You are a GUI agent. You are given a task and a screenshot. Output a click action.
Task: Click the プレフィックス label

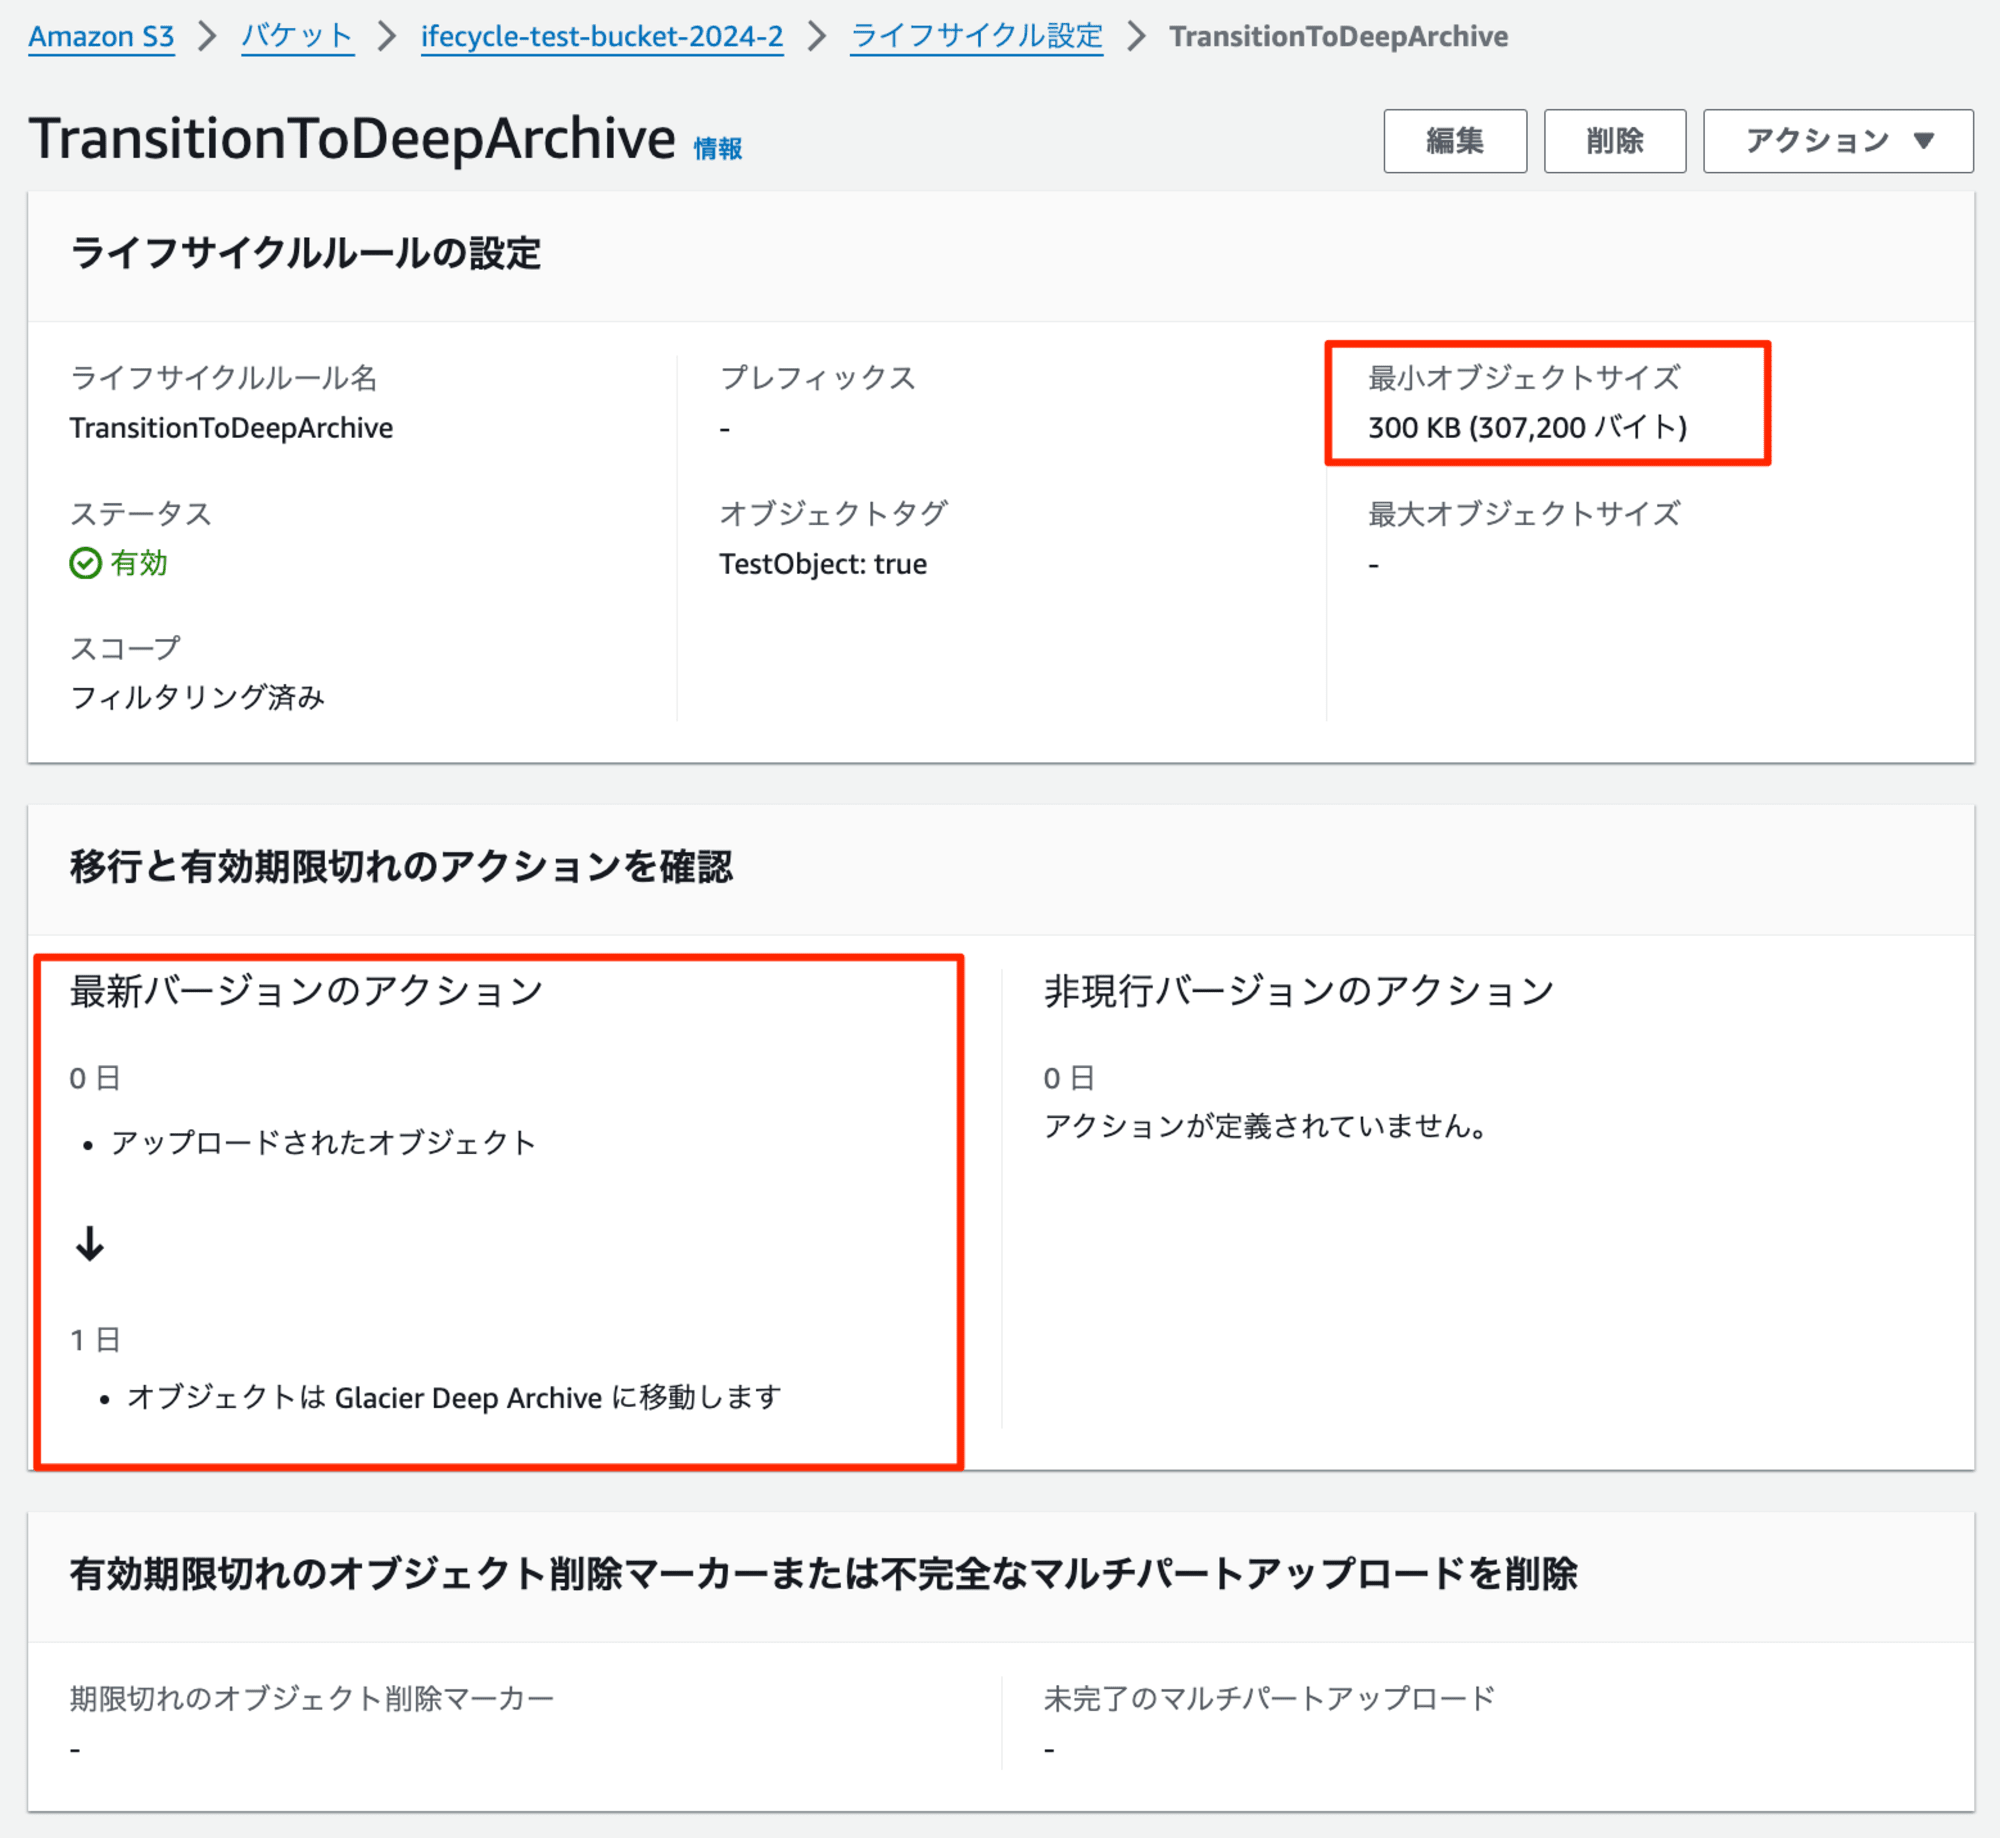click(818, 378)
